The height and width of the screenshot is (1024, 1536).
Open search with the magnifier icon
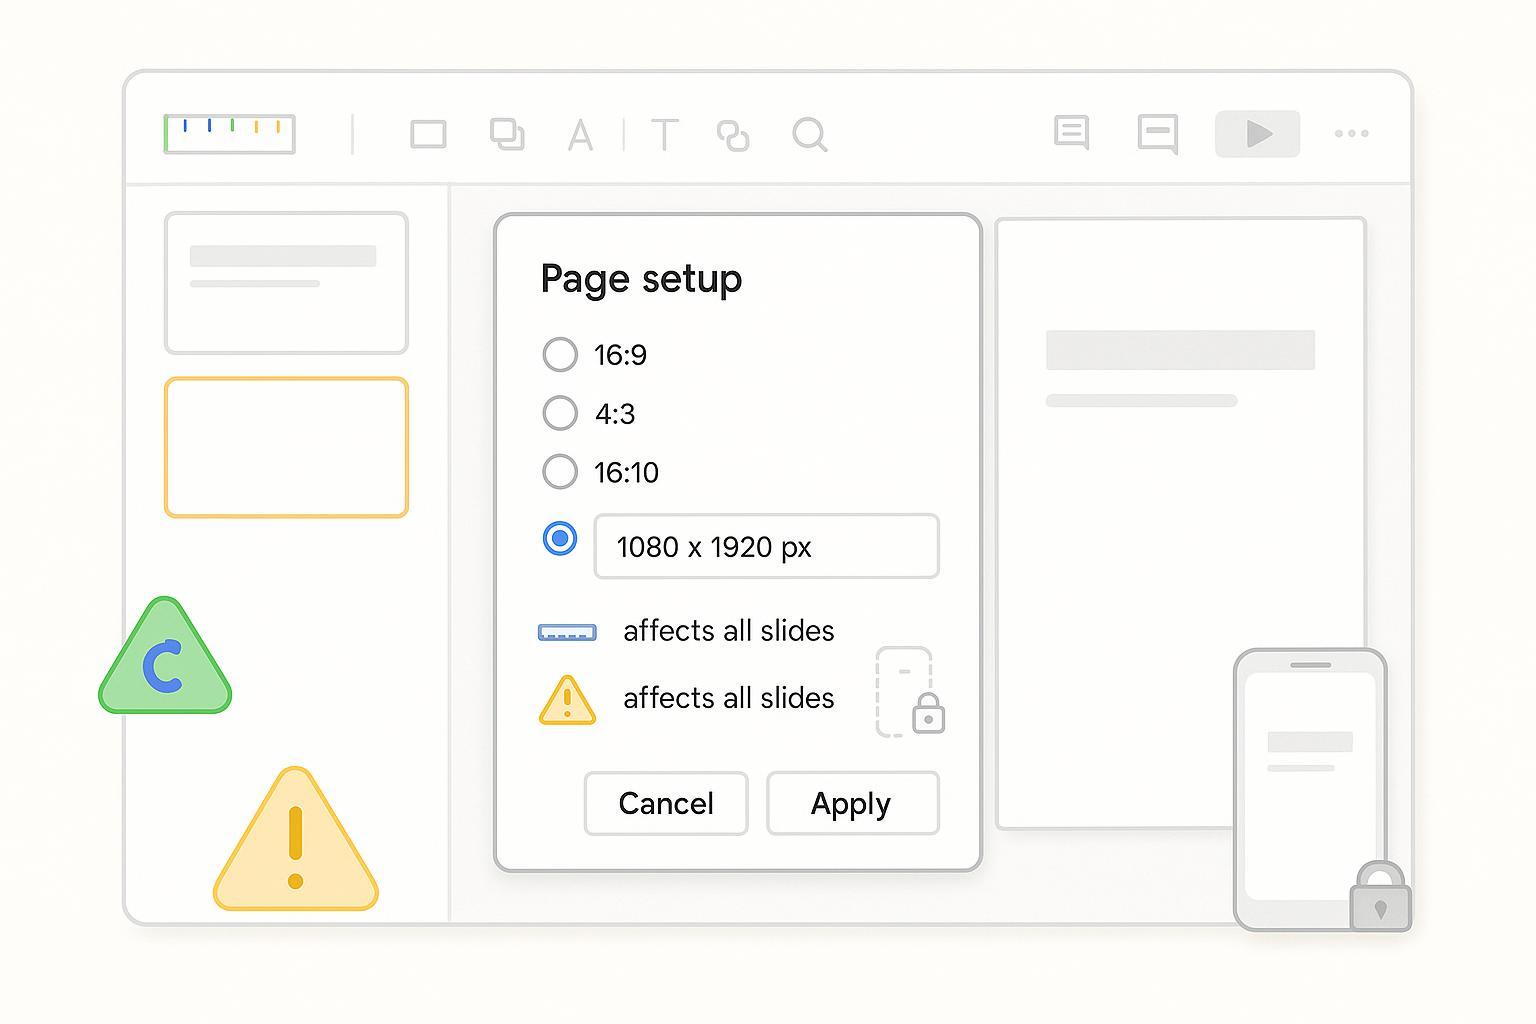pos(809,134)
